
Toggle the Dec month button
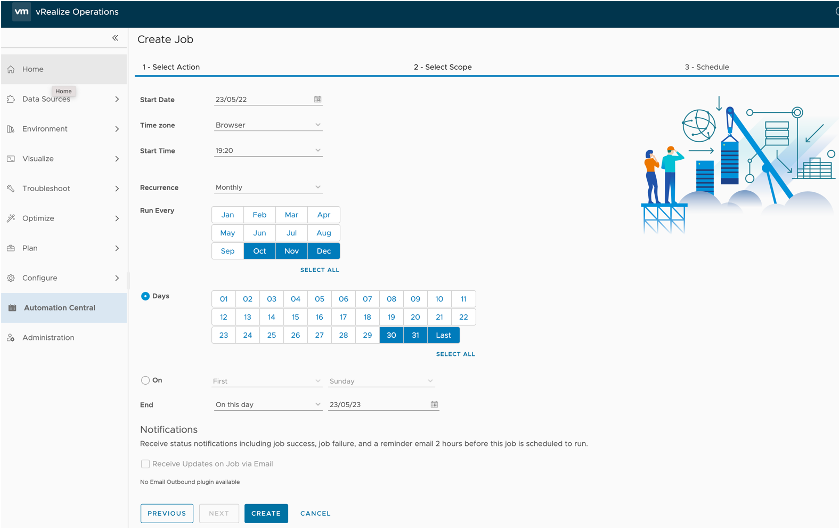pos(324,251)
